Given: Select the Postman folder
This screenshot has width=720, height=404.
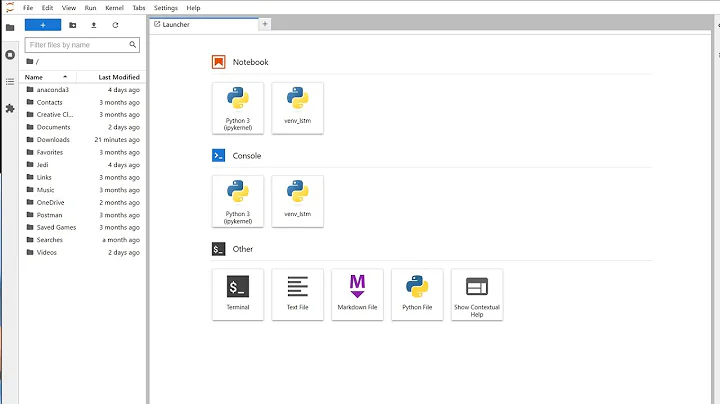Looking at the screenshot, I should [83, 215].
